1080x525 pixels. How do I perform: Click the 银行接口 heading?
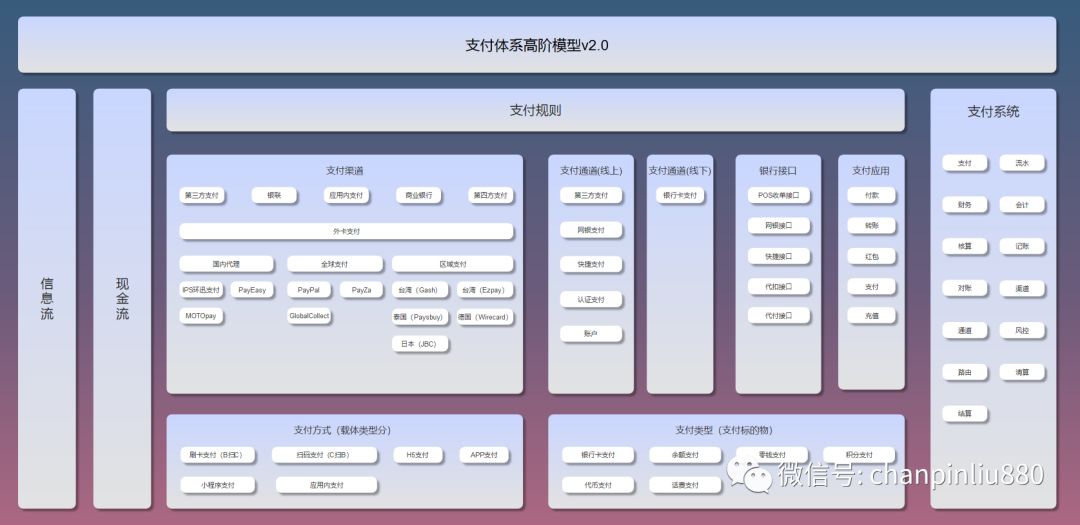coord(778,170)
